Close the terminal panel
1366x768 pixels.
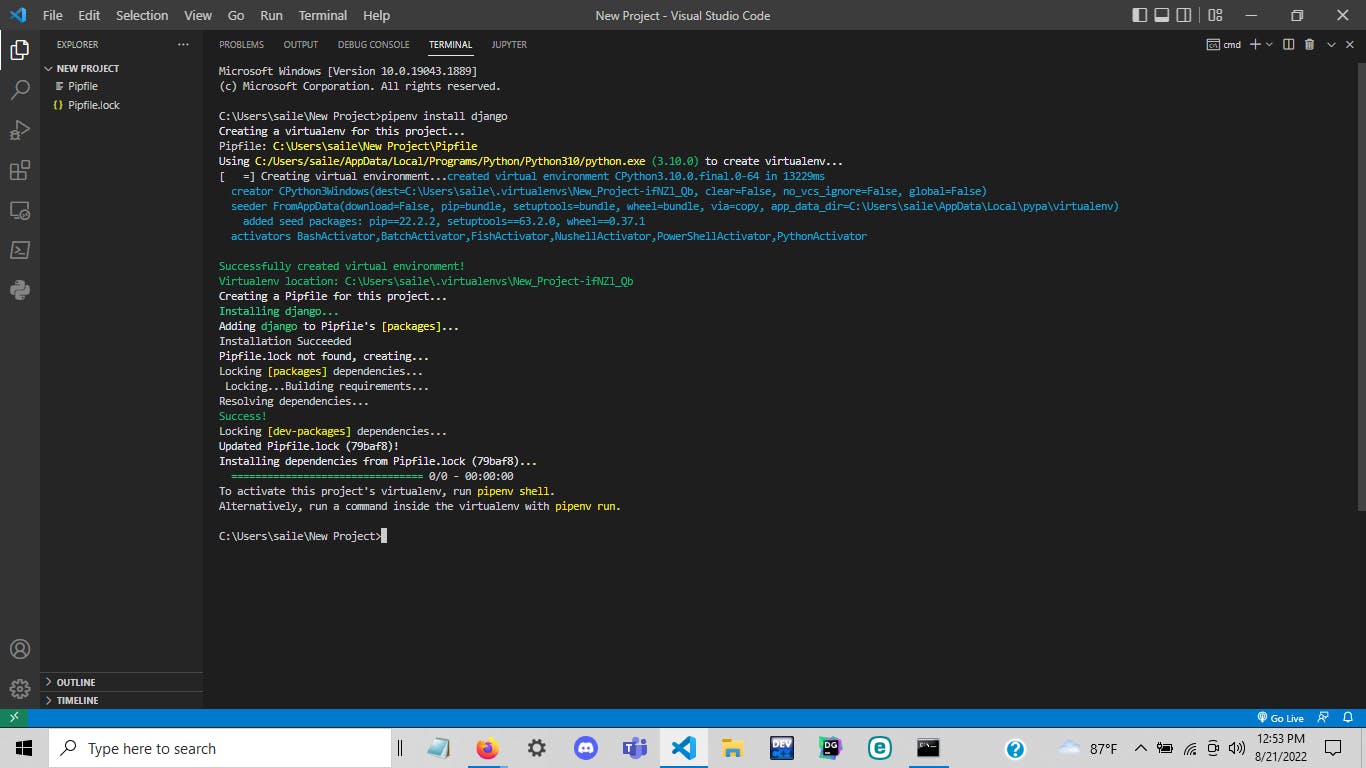[x=1349, y=44]
